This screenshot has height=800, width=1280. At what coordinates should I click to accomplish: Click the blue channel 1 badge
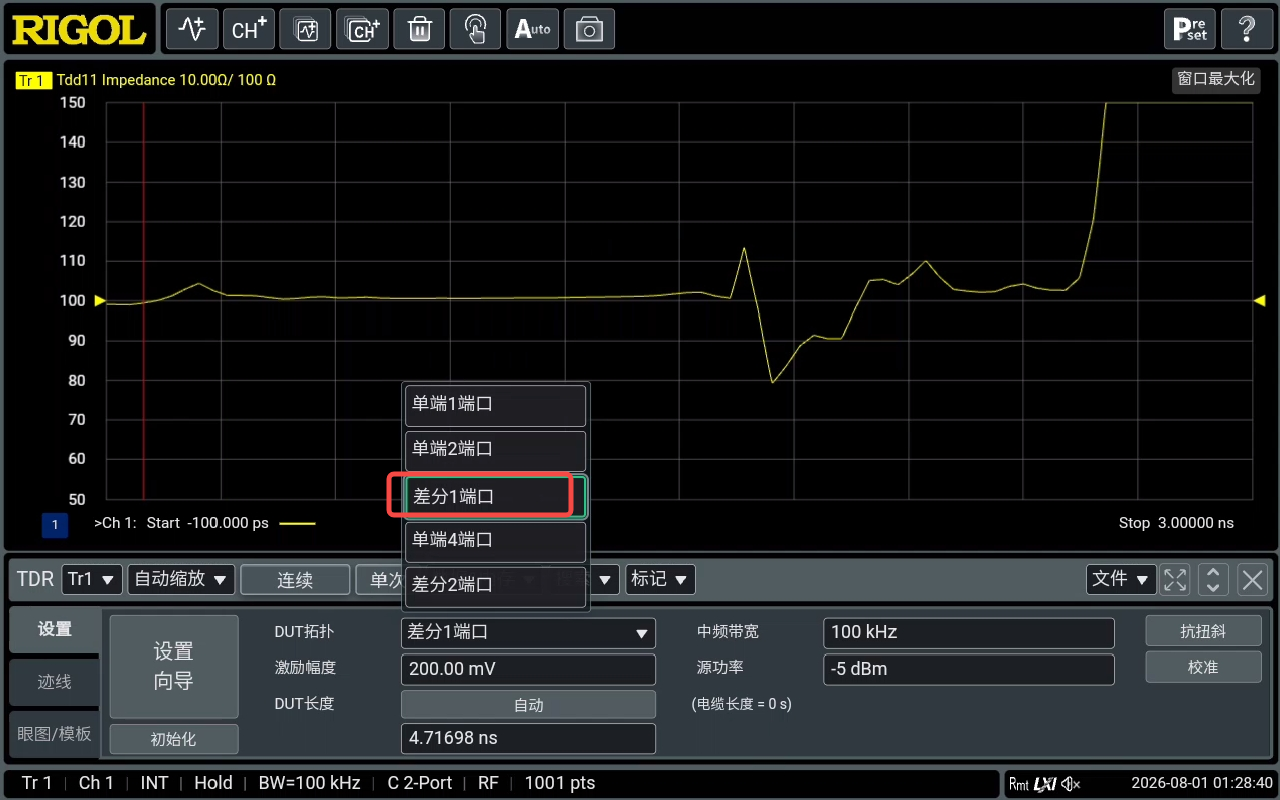54,524
